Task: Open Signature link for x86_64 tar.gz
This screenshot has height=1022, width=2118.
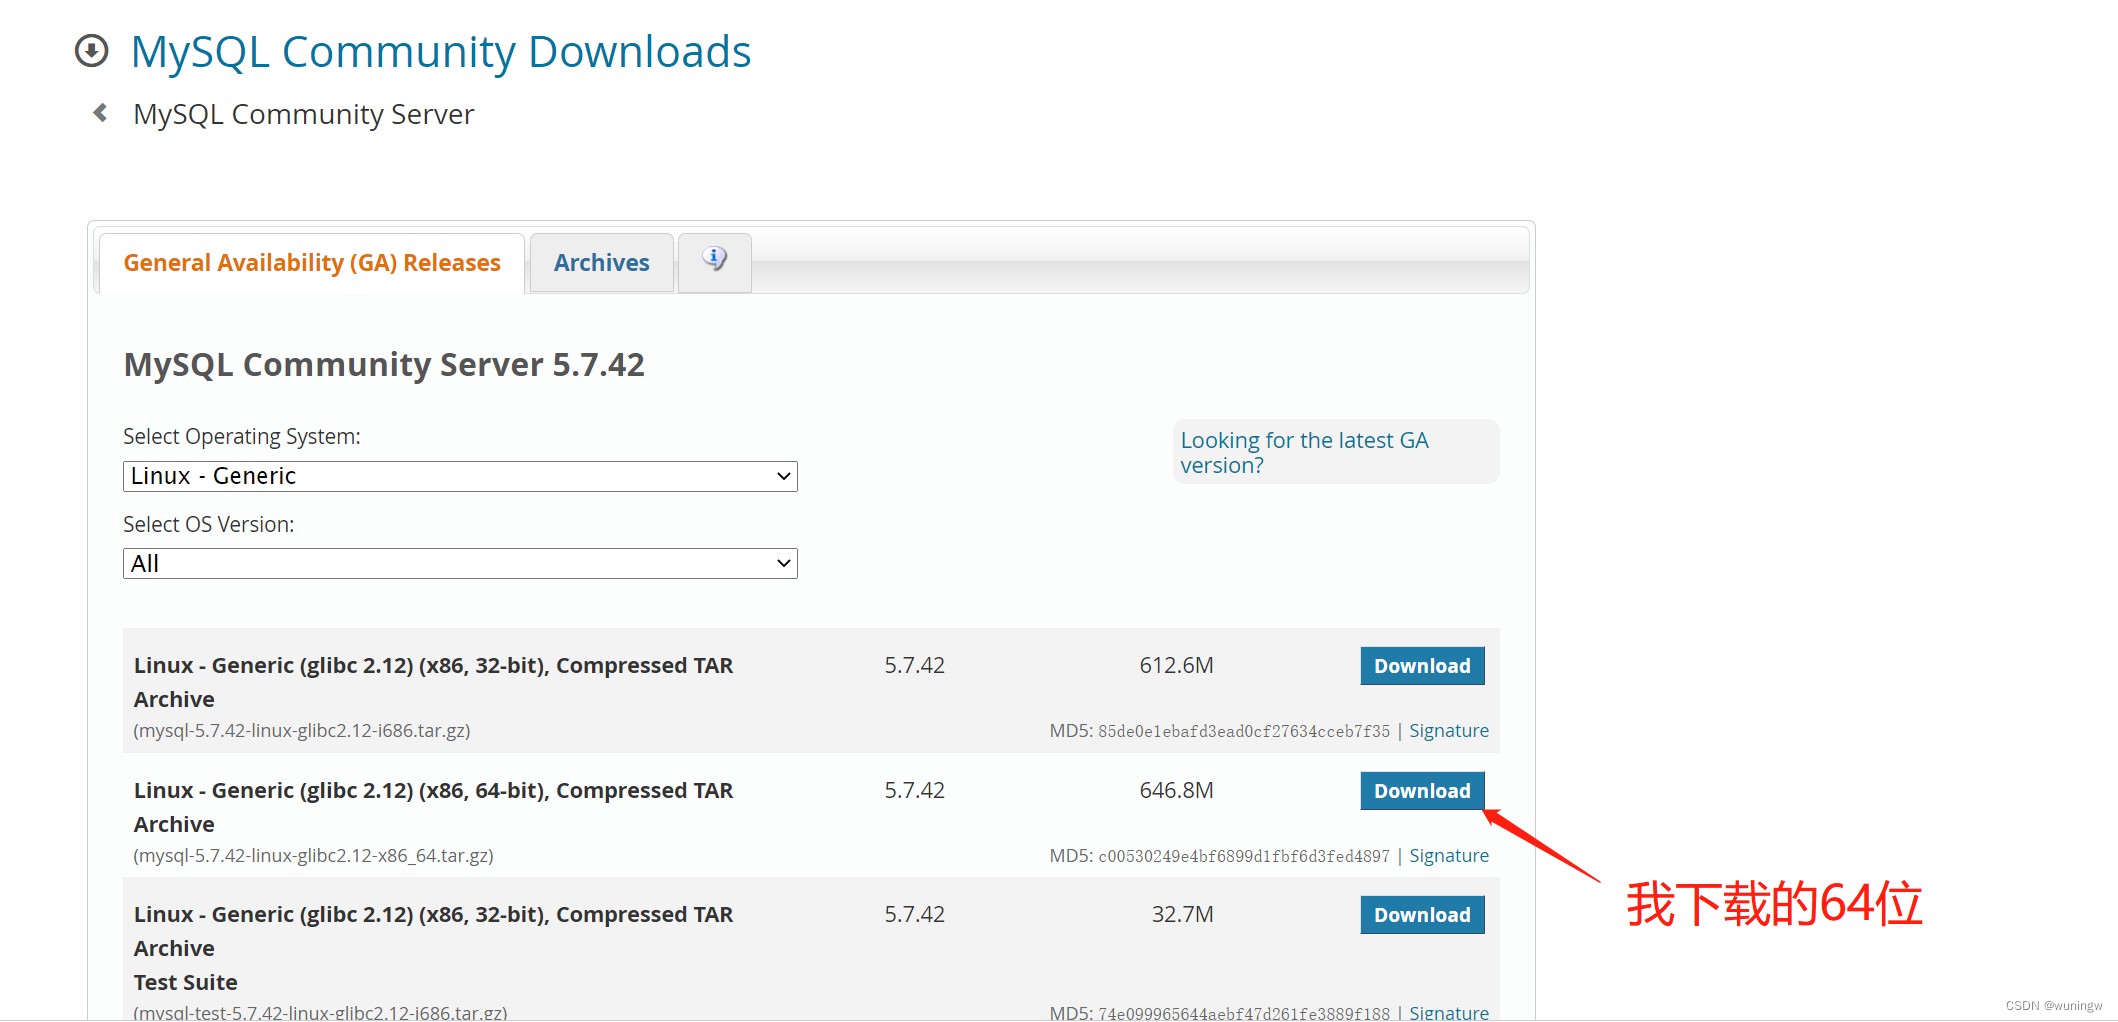Action: click(1449, 856)
